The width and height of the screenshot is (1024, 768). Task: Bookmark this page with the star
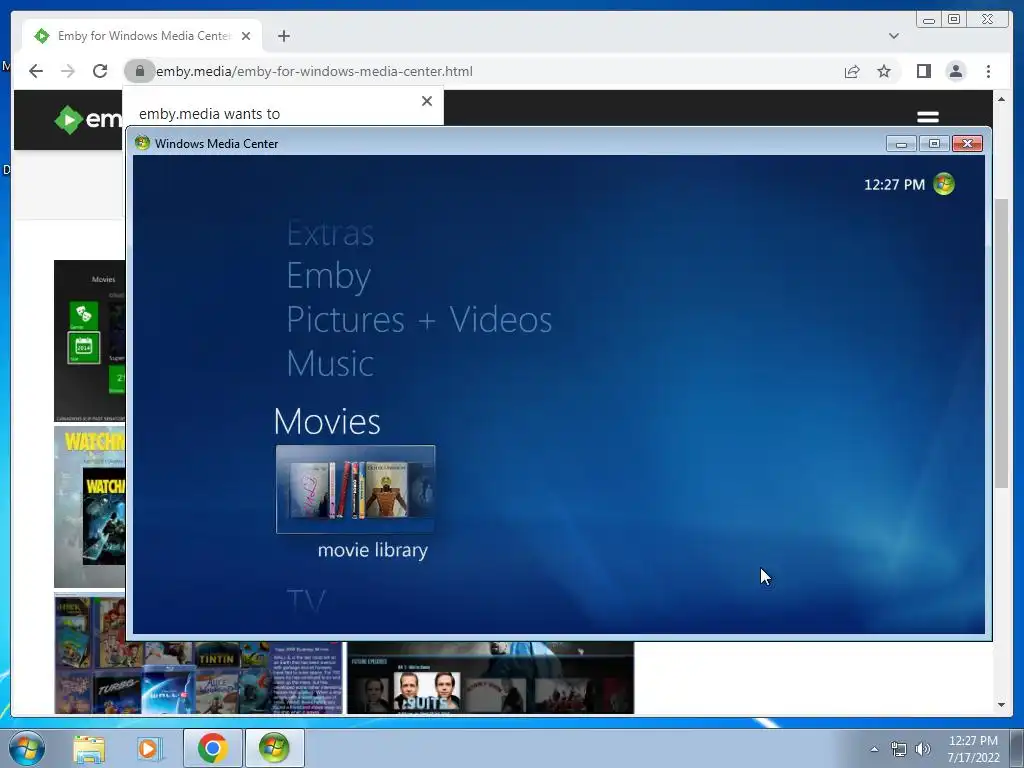point(884,71)
